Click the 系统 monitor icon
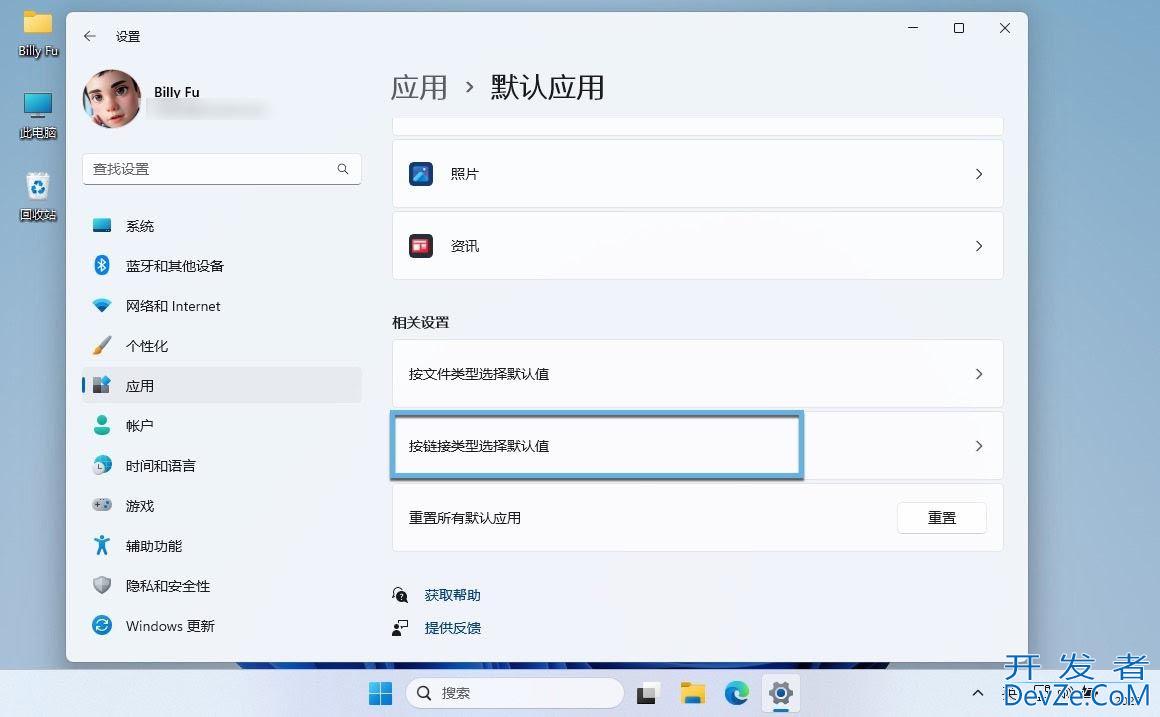This screenshot has height=717, width=1160. click(x=101, y=225)
